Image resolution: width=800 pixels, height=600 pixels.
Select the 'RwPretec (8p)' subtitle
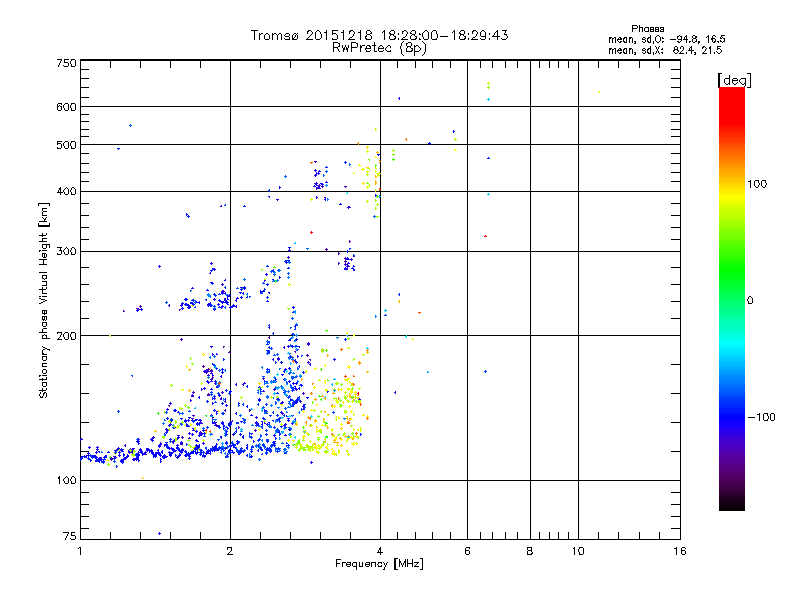click(x=379, y=48)
